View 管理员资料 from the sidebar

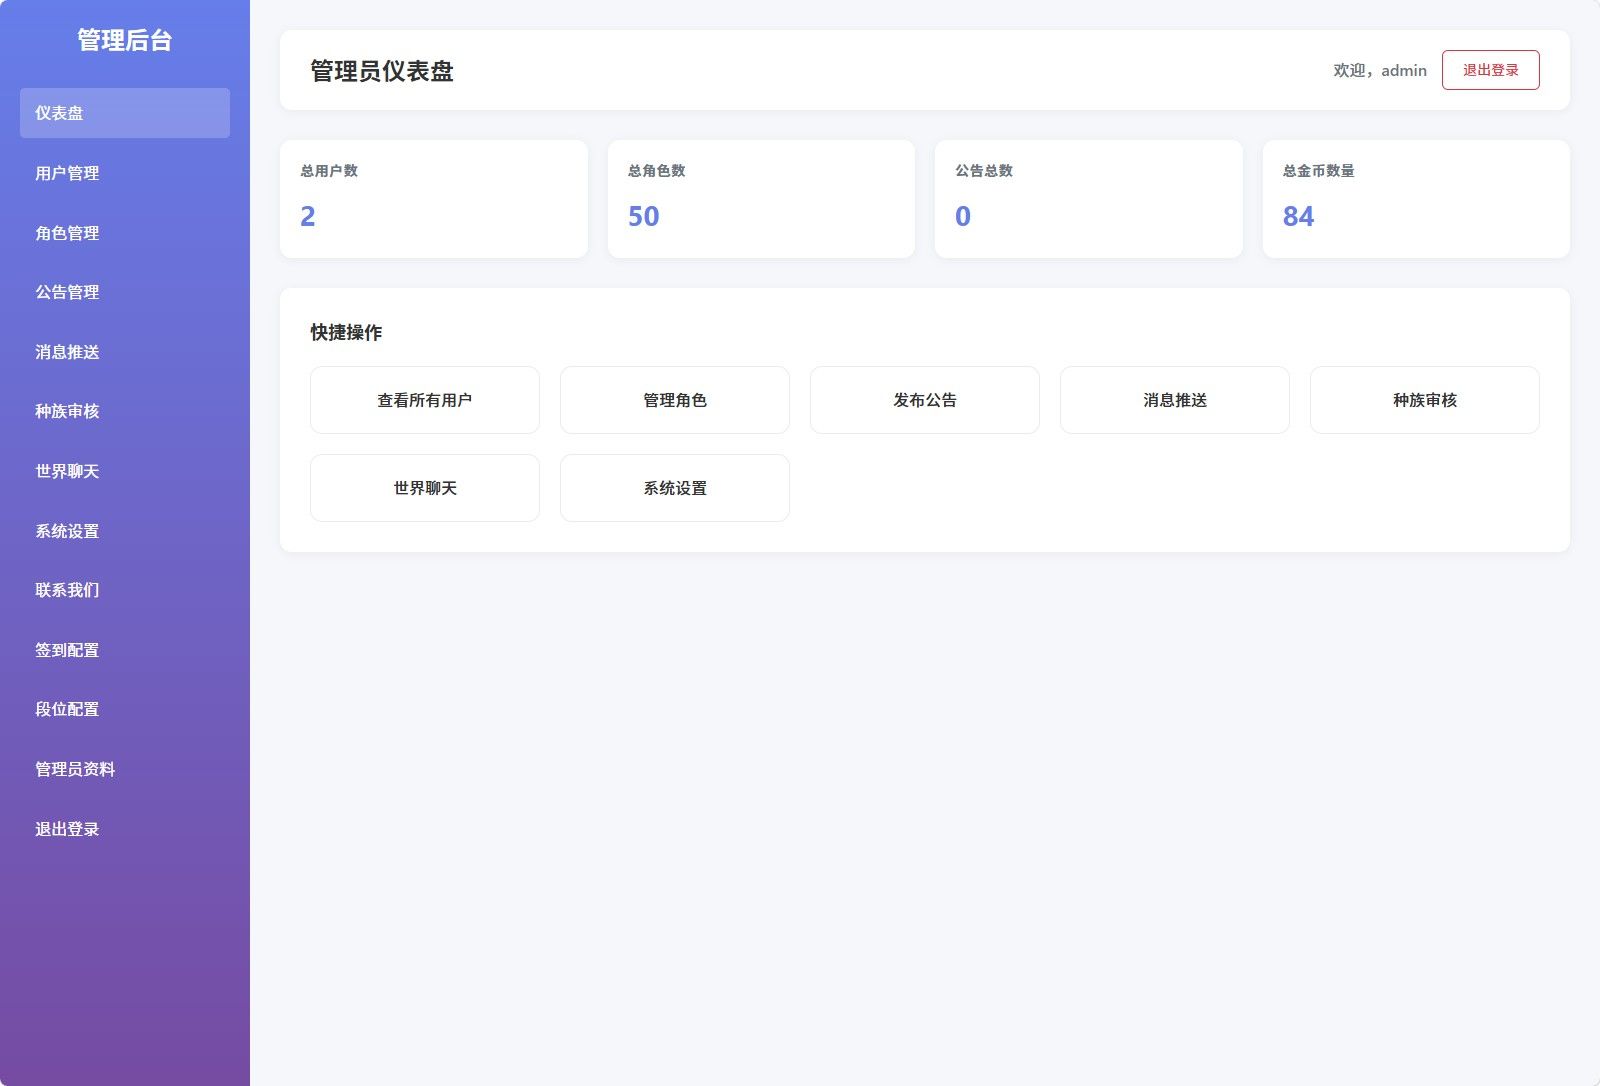coord(75,769)
